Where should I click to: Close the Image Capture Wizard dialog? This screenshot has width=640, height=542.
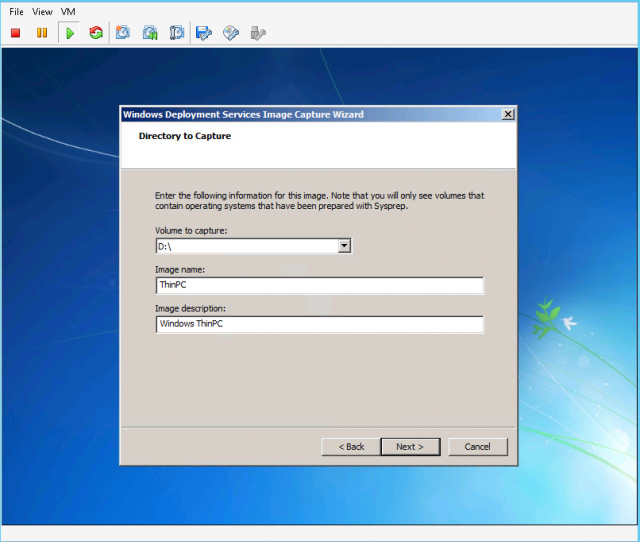tap(508, 115)
